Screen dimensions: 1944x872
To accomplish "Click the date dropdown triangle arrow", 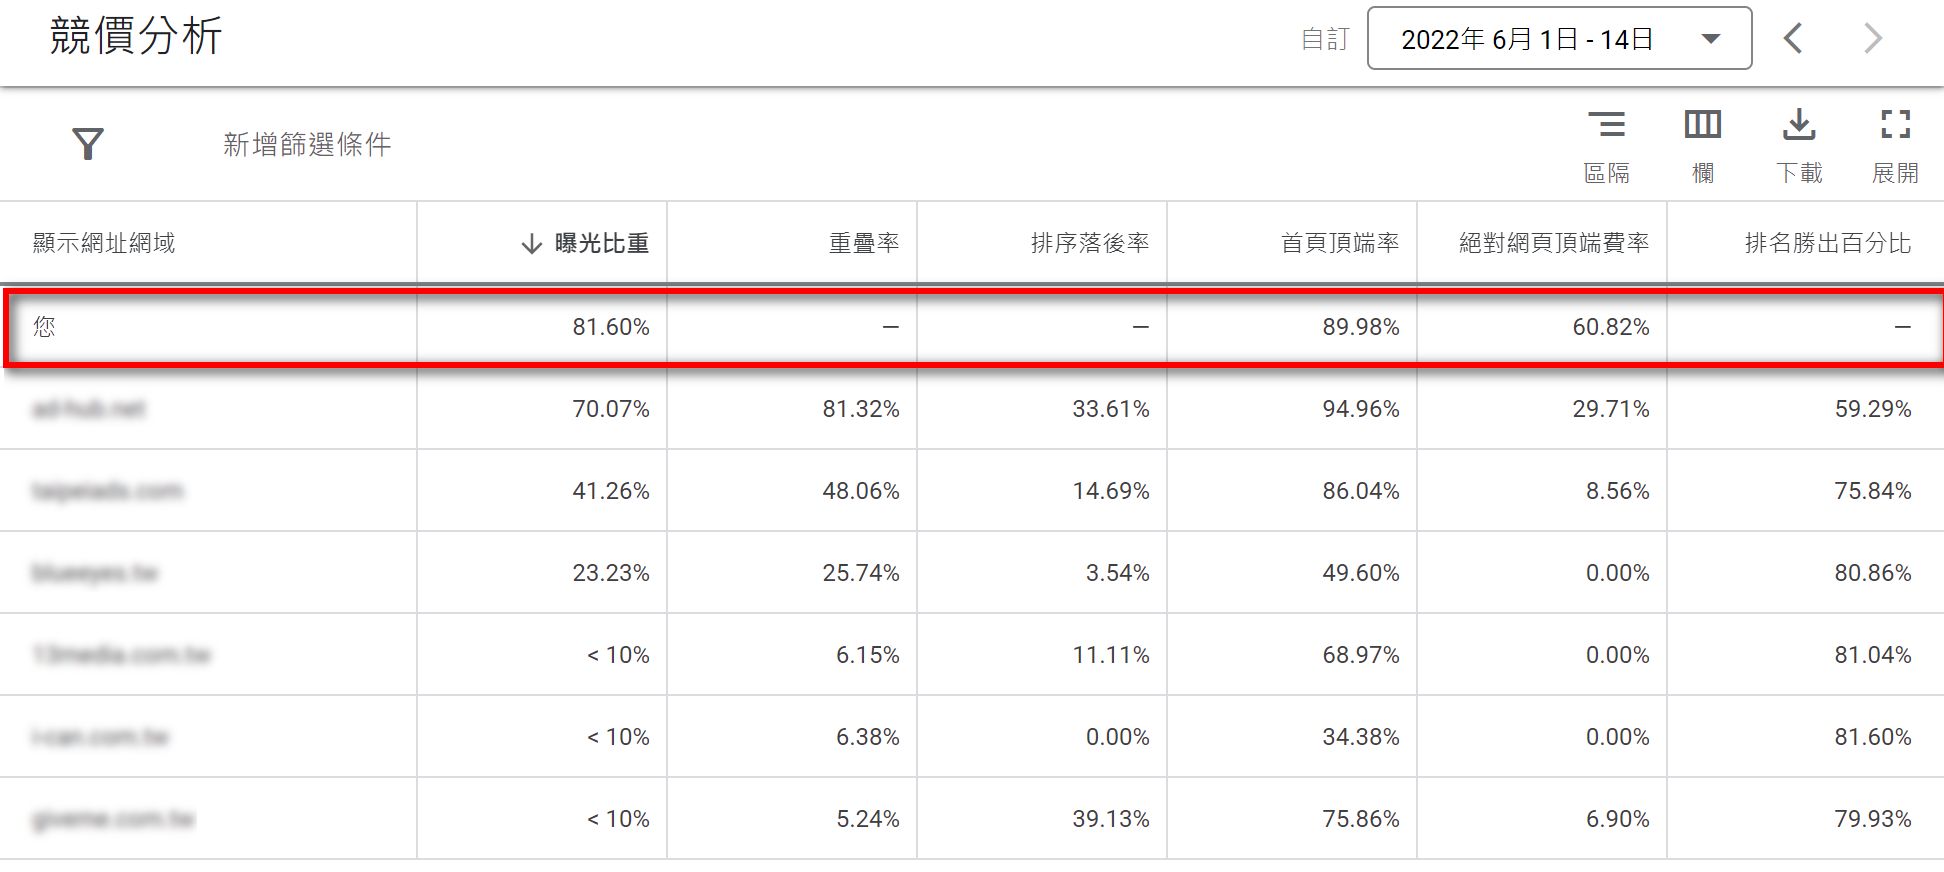I will (1711, 39).
